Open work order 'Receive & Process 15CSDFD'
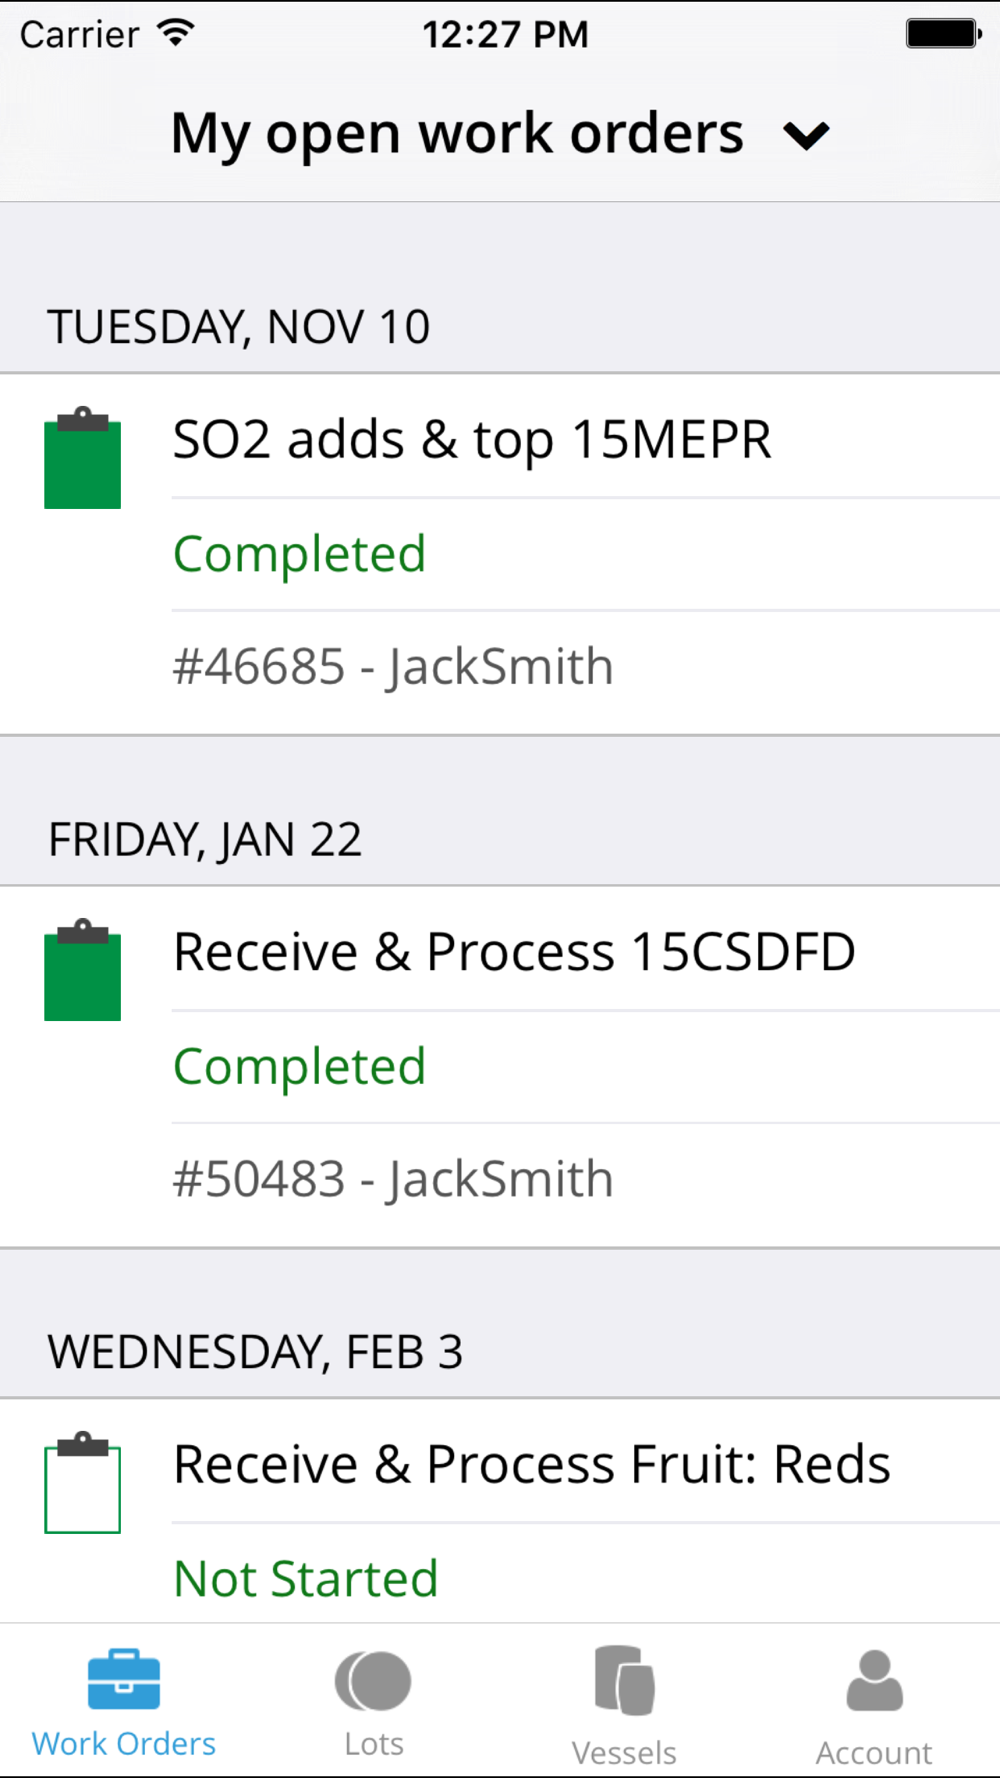1000x1778 pixels. (514, 952)
